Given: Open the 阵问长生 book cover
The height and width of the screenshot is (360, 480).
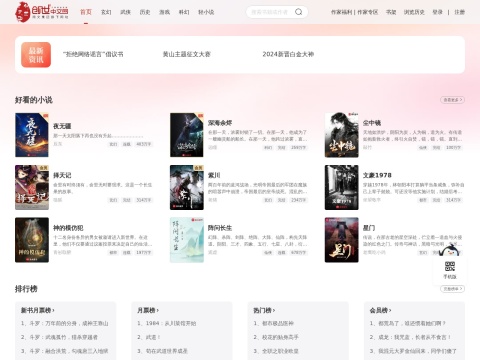Looking at the screenshot, I should point(187,240).
